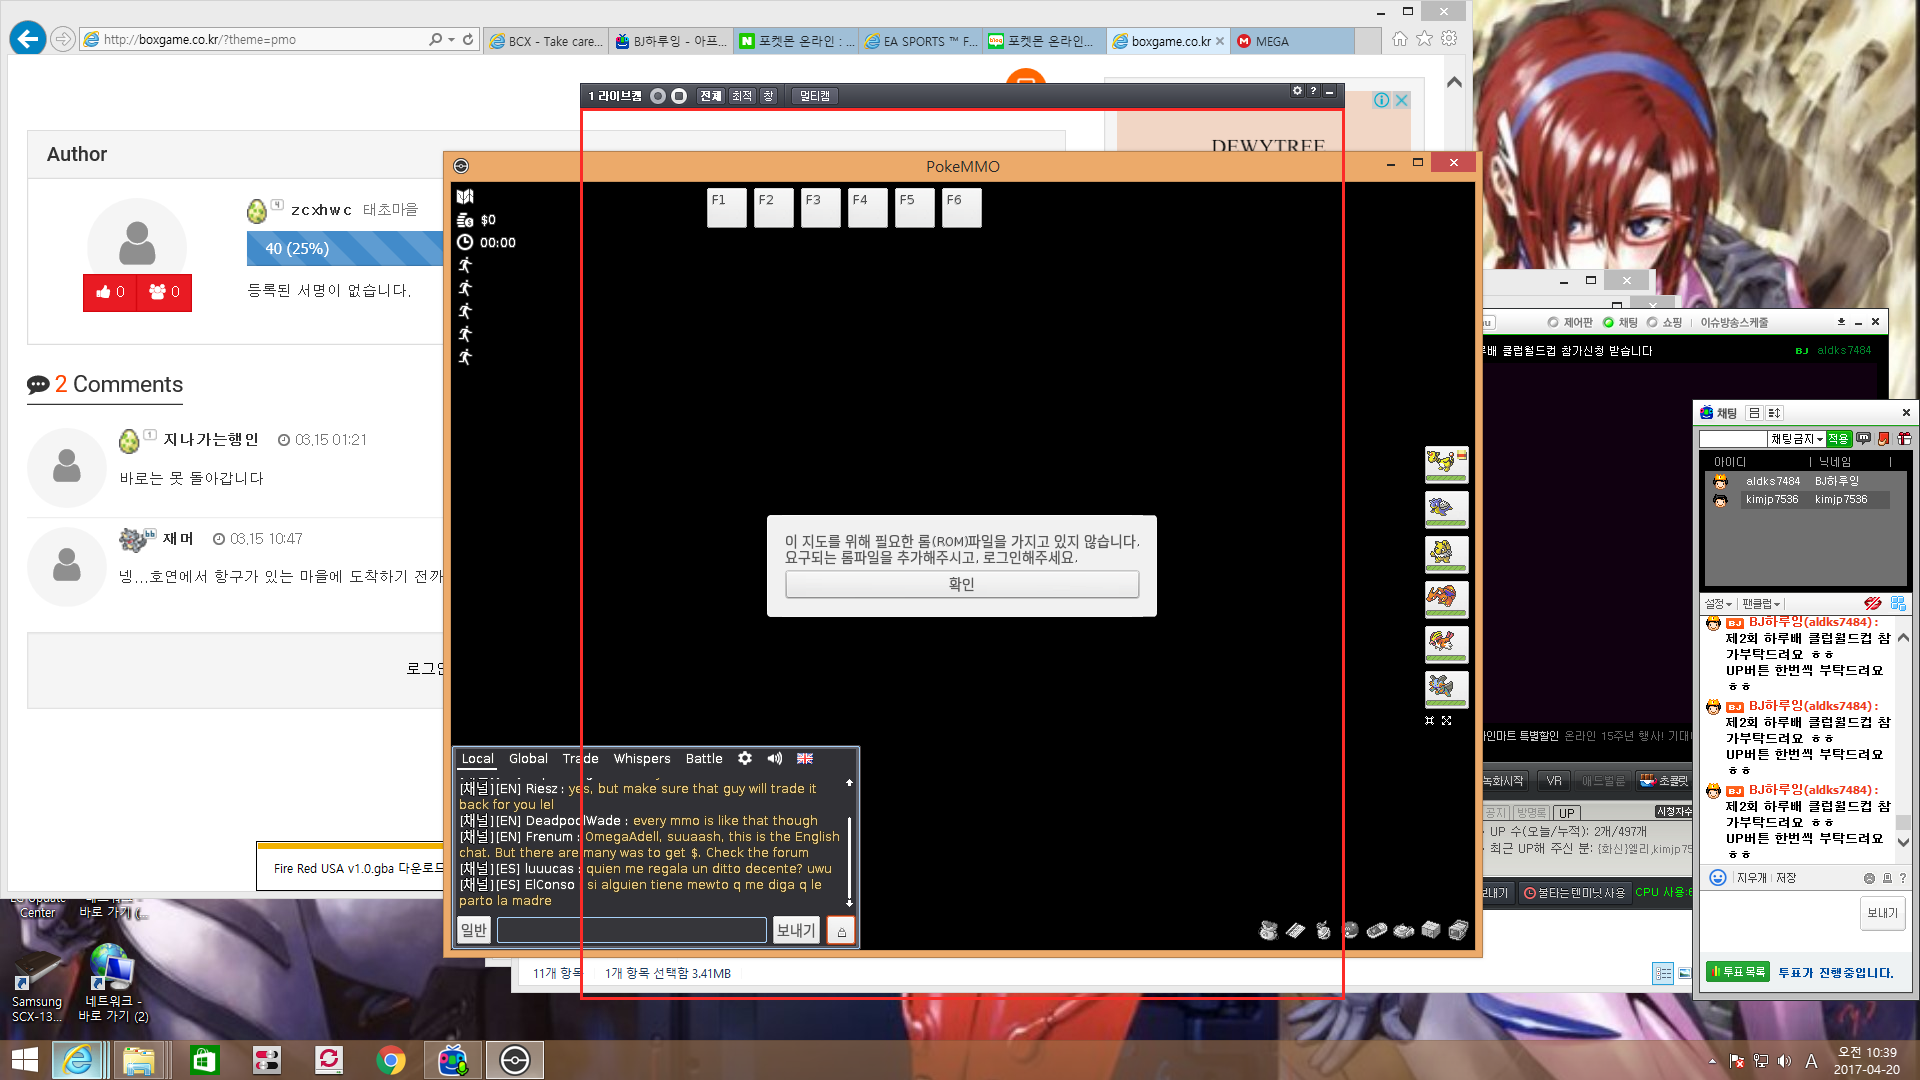Select sixth party Pokemon slot
Screen dimensions: 1920x1080
coord(1446,689)
